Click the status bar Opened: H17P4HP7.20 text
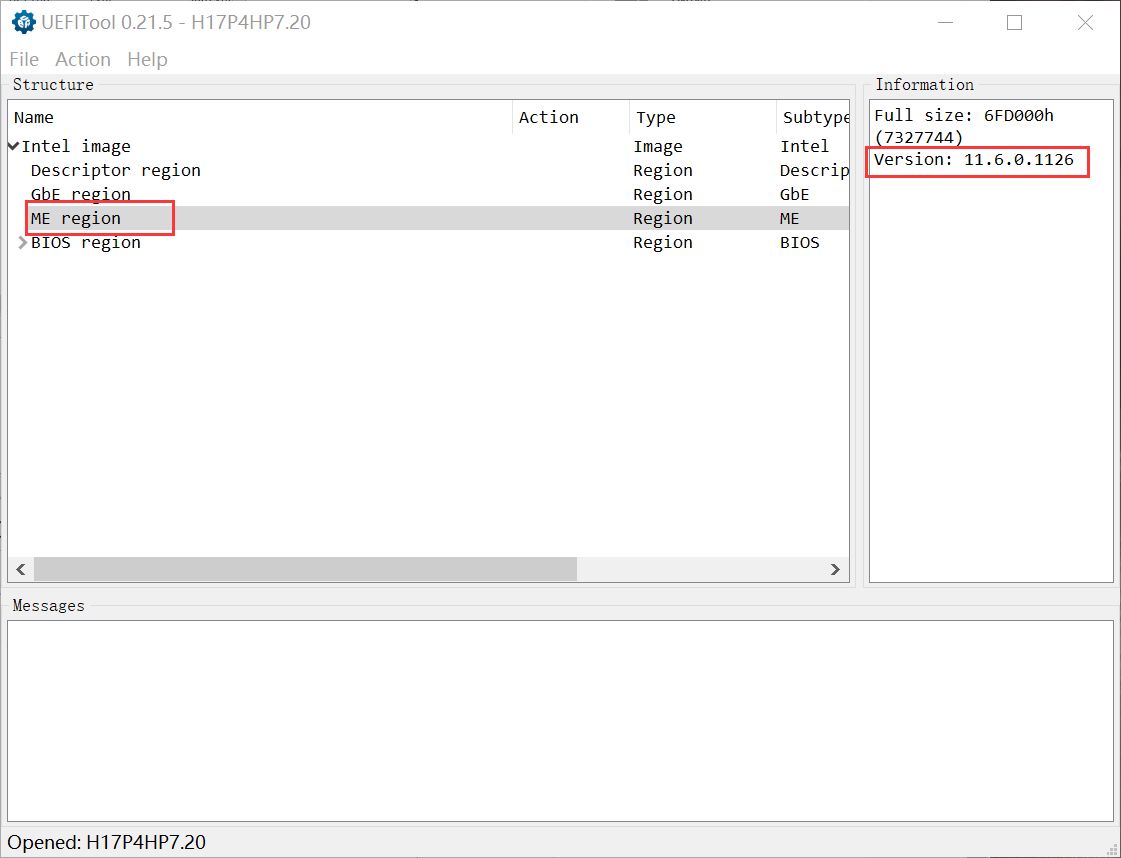Image resolution: width=1121 pixels, height=858 pixels. coord(107,842)
